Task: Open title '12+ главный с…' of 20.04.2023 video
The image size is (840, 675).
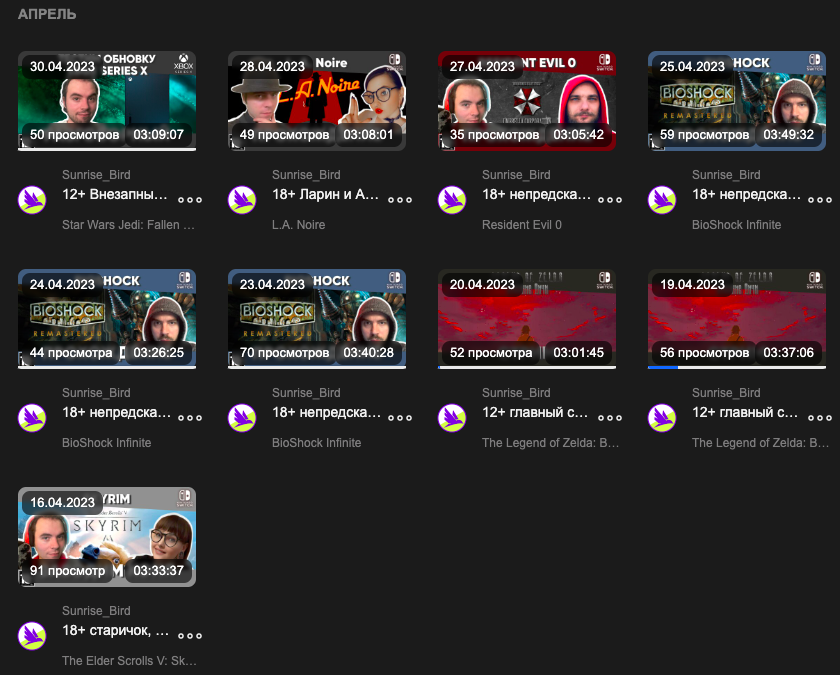Action: [x=535, y=412]
